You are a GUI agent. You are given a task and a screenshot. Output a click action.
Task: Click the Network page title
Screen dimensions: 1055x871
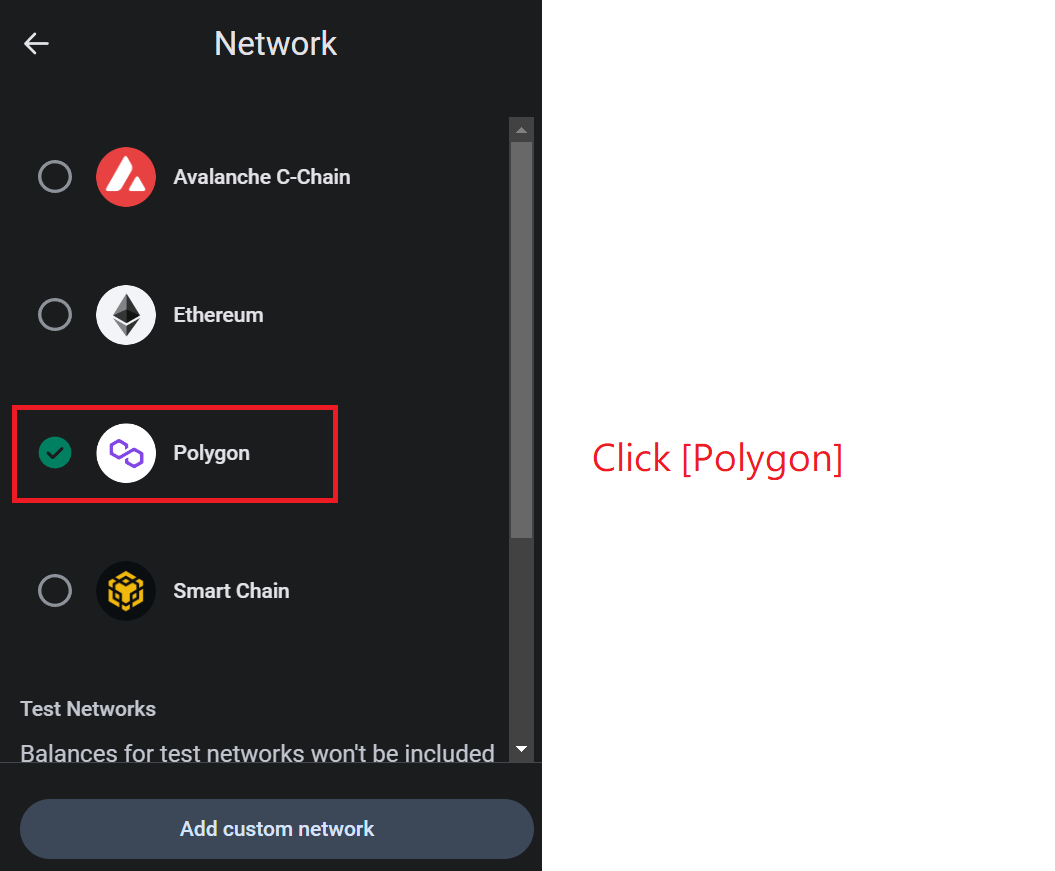point(275,44)
